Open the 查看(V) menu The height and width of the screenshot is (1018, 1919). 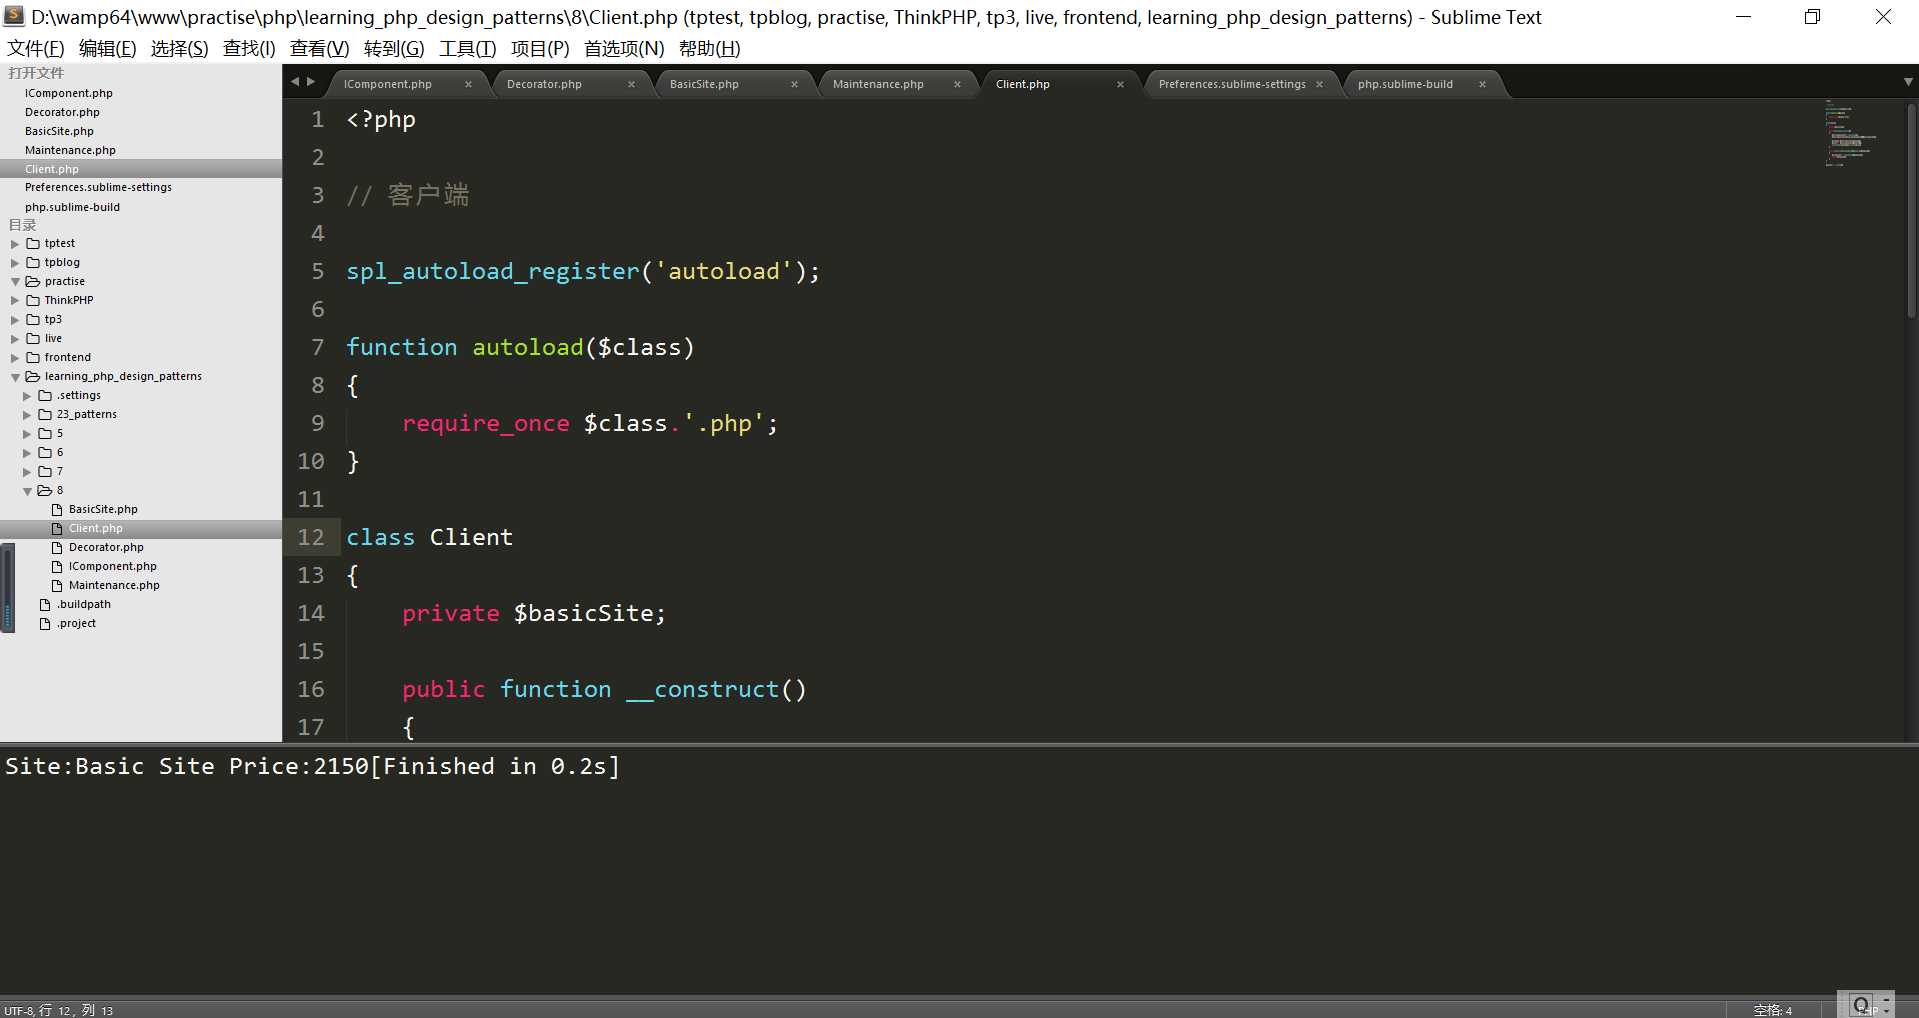click(320, 48)
